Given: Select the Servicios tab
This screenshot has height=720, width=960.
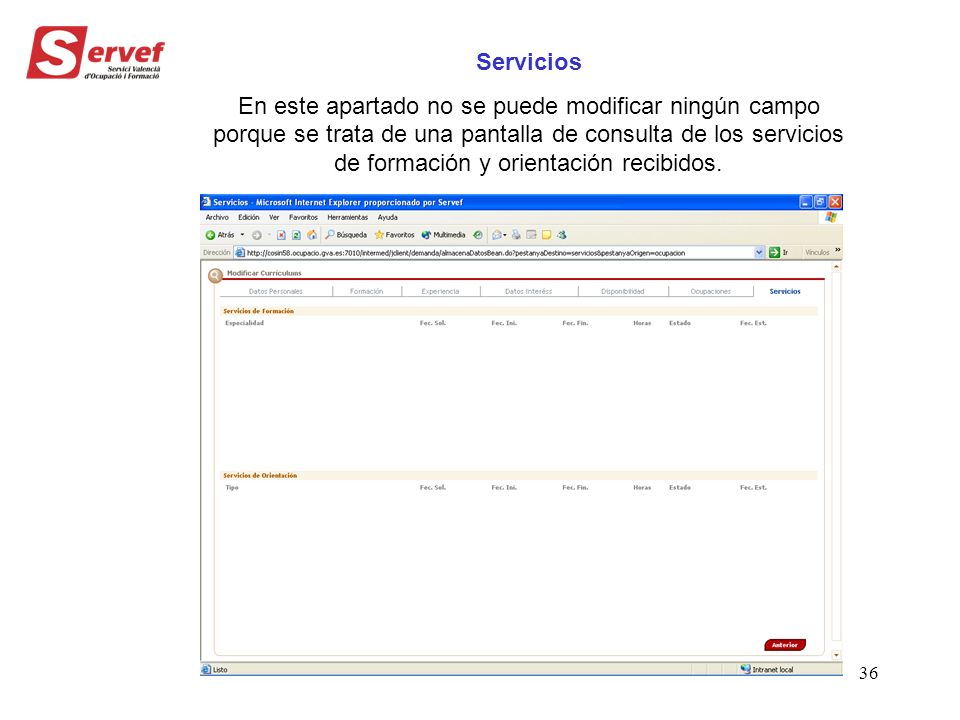Looking at the screenshot, I should pyautogui.click(x=785, y=291).
